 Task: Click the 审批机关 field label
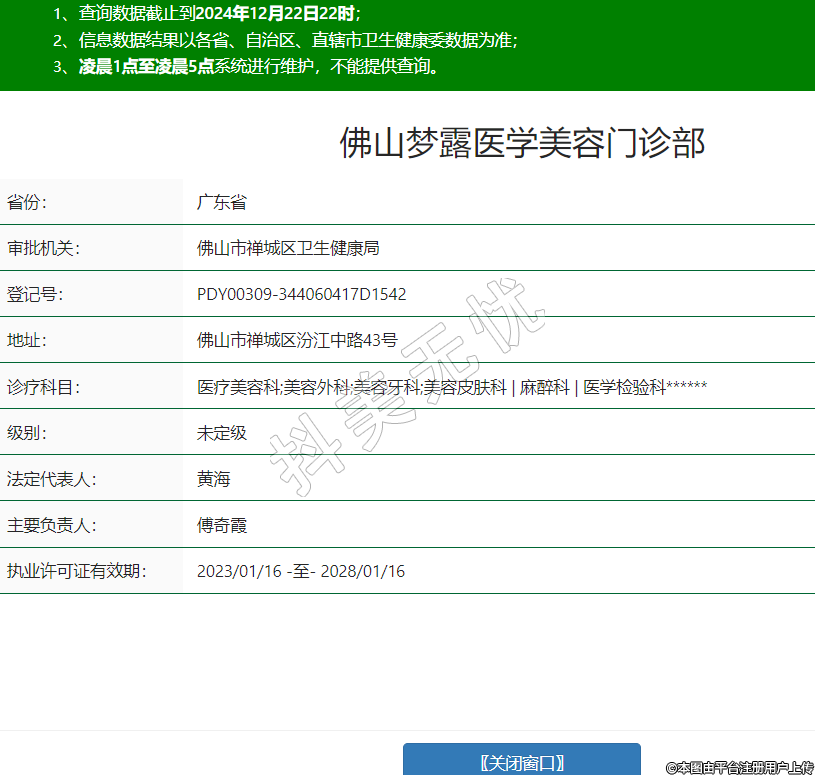(43, 248)
